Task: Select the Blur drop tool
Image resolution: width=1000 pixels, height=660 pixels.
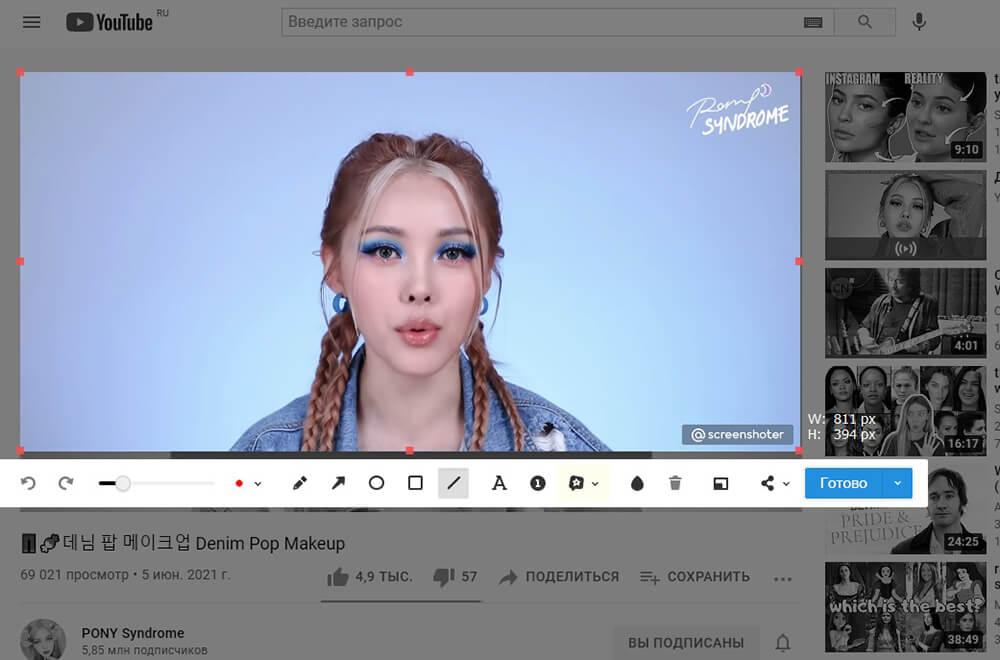Action: (636, 483)
